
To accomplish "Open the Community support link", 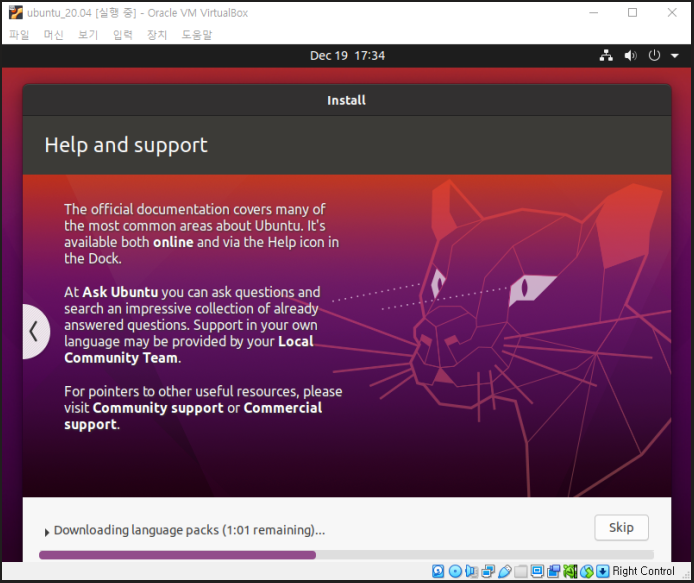I will [158, 408].
